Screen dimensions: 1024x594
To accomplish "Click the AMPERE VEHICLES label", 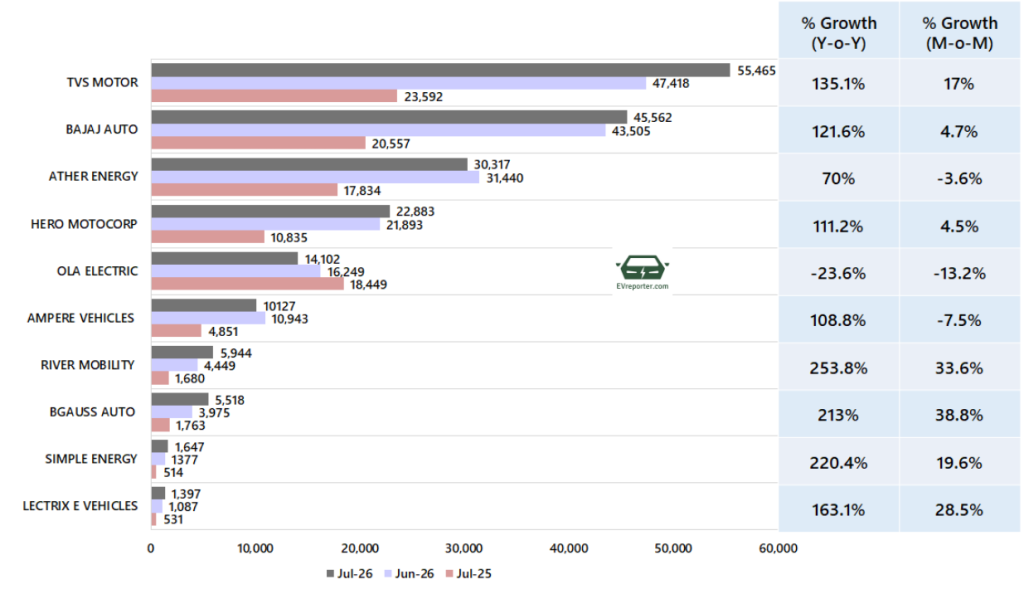I will coord(80,318).
